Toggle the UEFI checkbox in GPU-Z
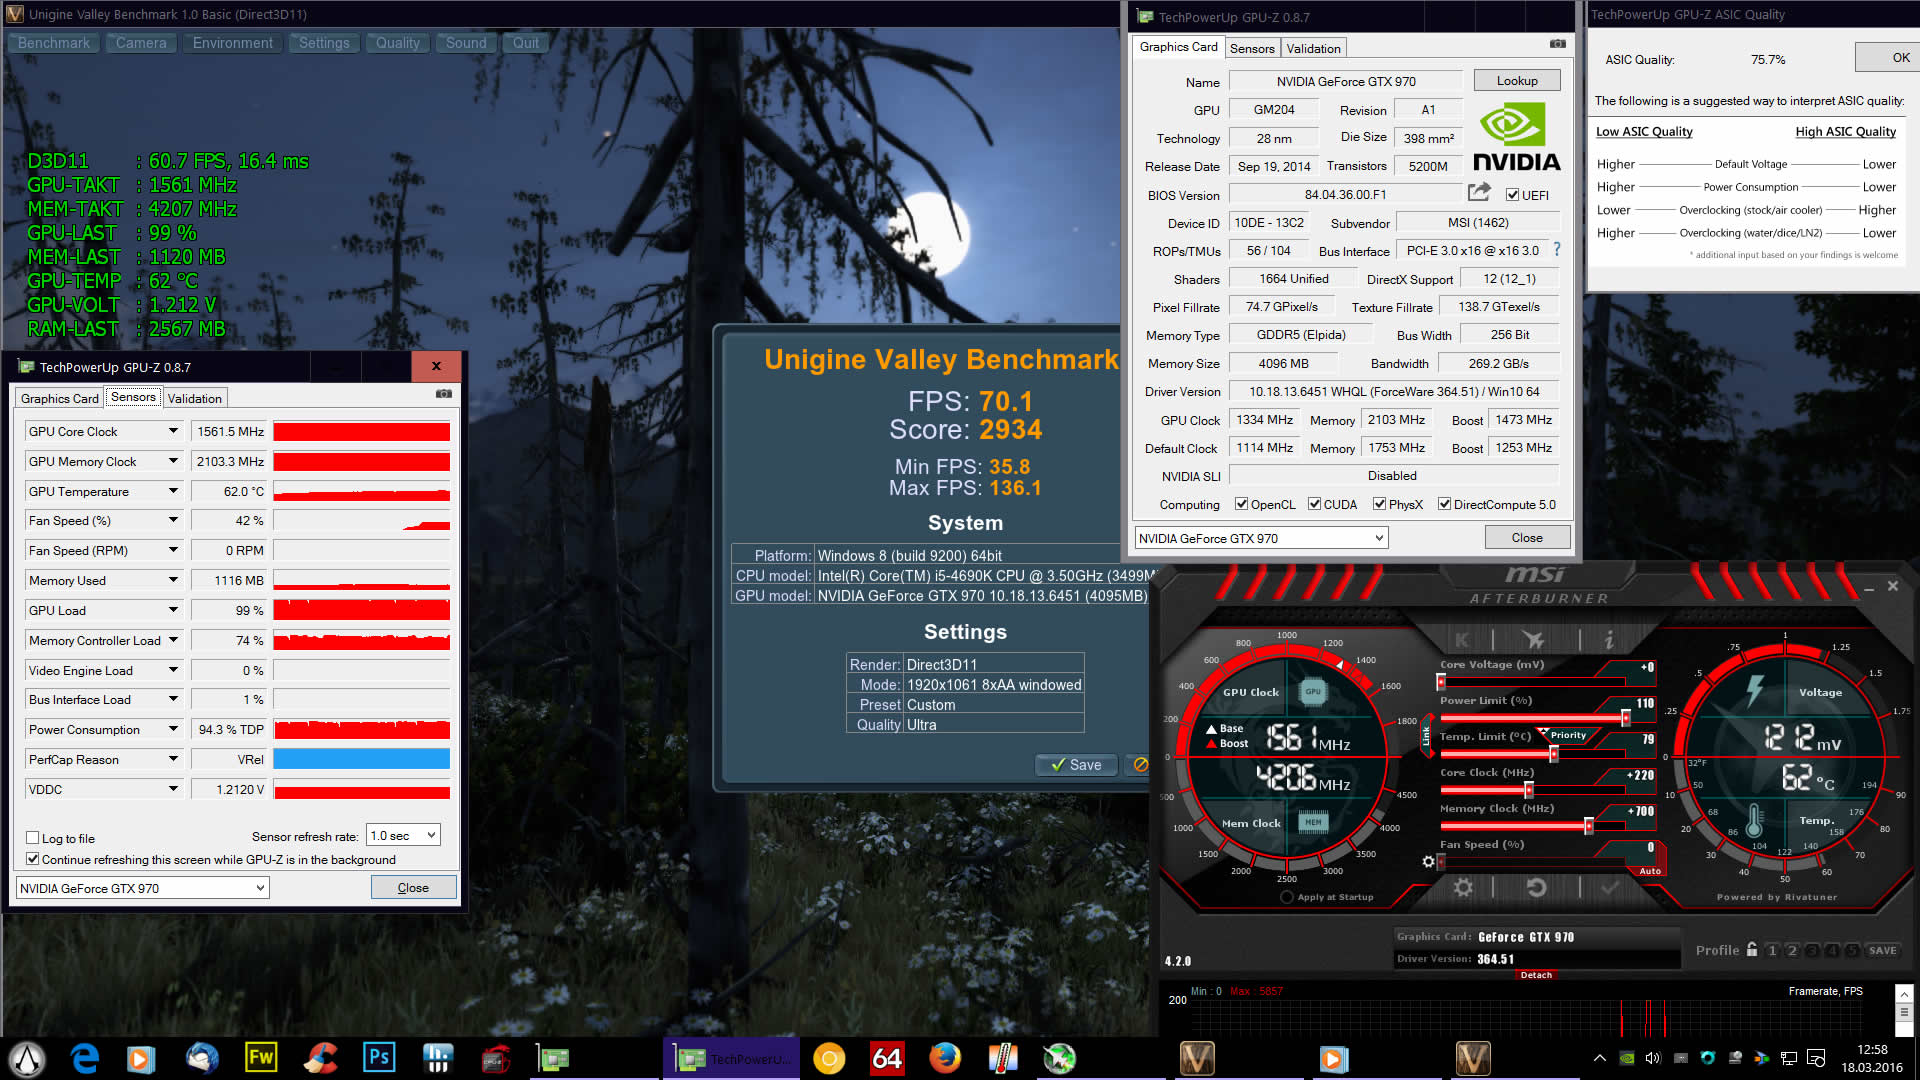1920x1080 pixels. (1513, 195)
